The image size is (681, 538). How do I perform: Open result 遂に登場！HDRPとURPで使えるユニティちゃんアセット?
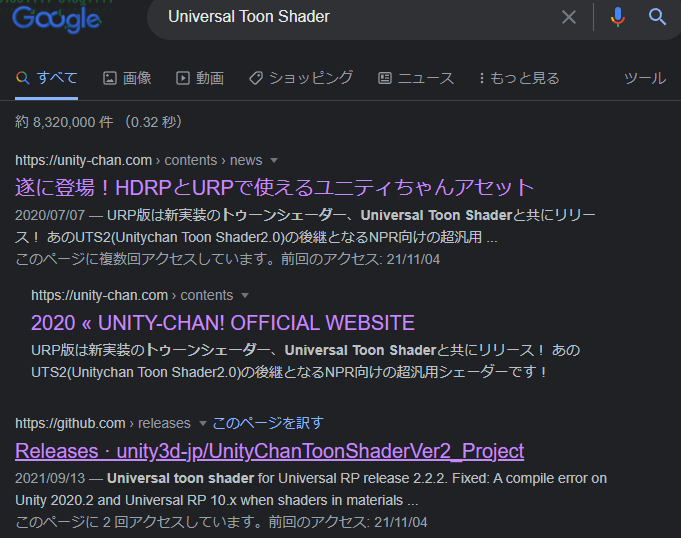[274, 188]
